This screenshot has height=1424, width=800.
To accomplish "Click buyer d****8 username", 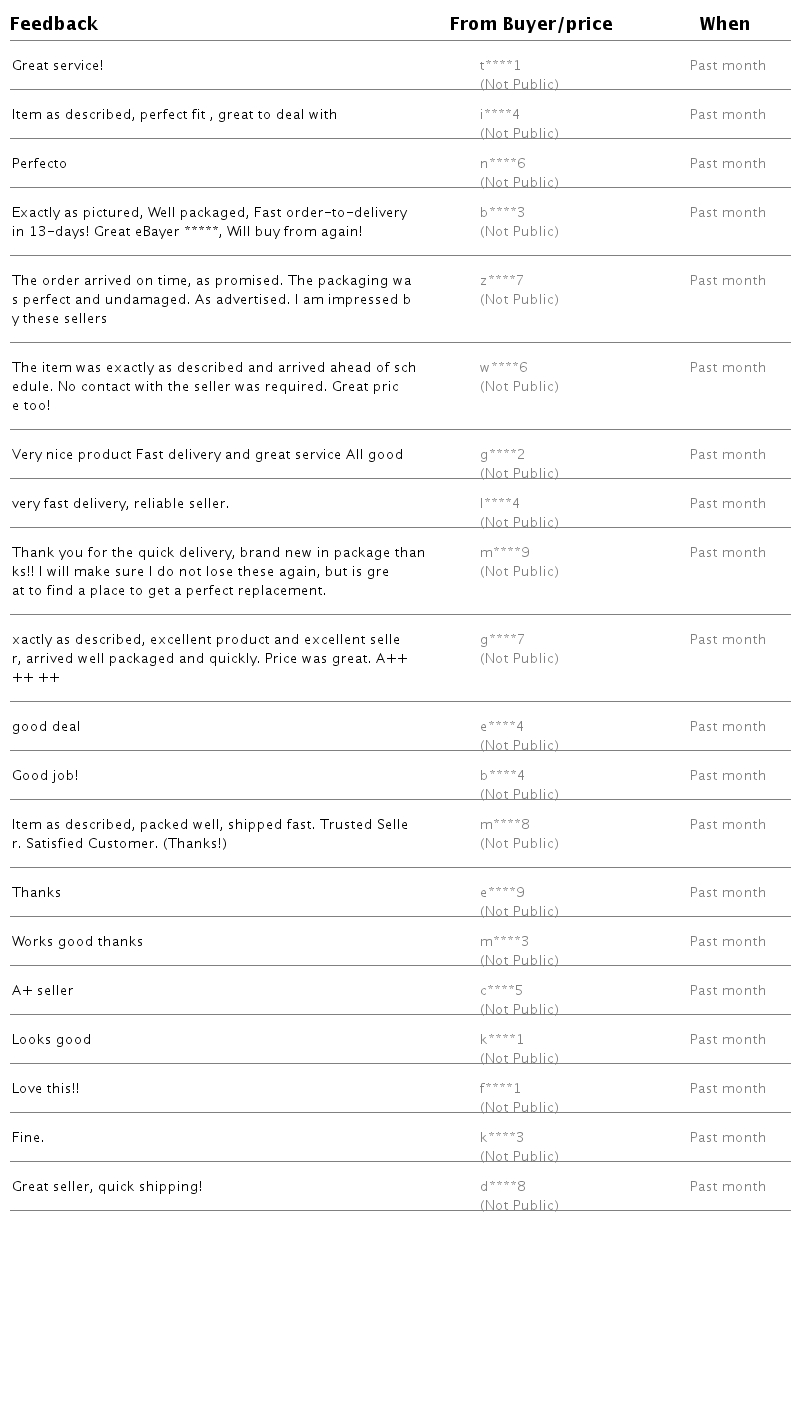I will click(x=502, y=1187).
